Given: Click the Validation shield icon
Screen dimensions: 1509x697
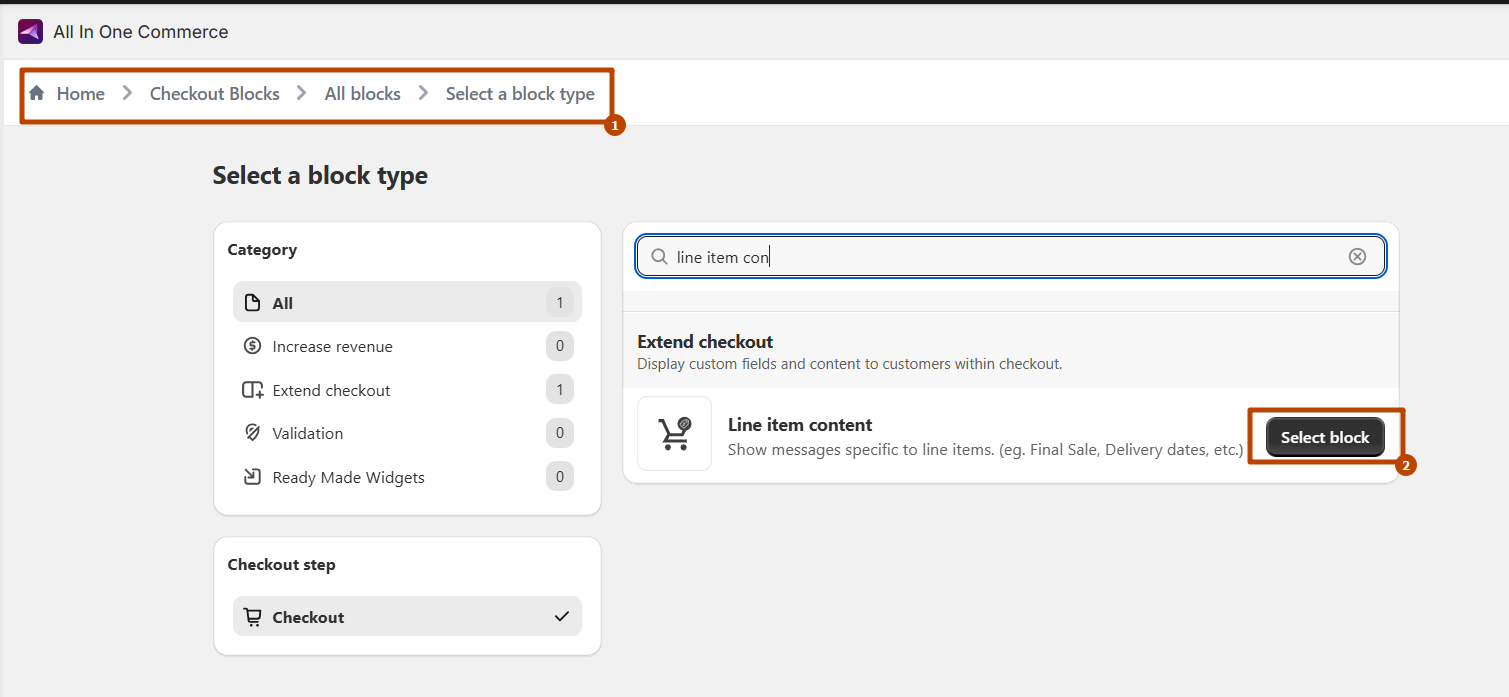Looking at the screenshot, I should [252, 433].
